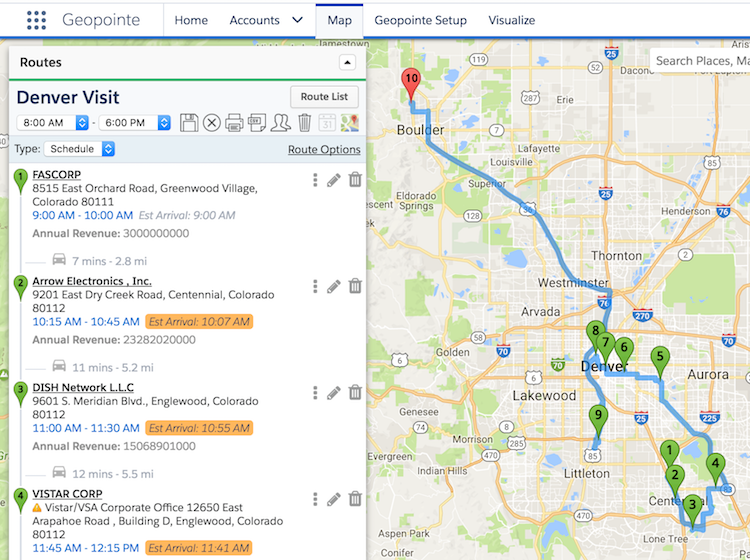Open the FASCORP account link
This screenshot has width=750, height=560.
(x=56, y=175)
